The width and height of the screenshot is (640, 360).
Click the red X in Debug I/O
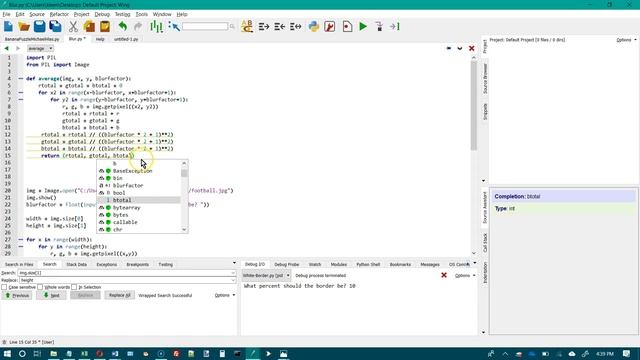pyautogui.click(x=444, y=276)
